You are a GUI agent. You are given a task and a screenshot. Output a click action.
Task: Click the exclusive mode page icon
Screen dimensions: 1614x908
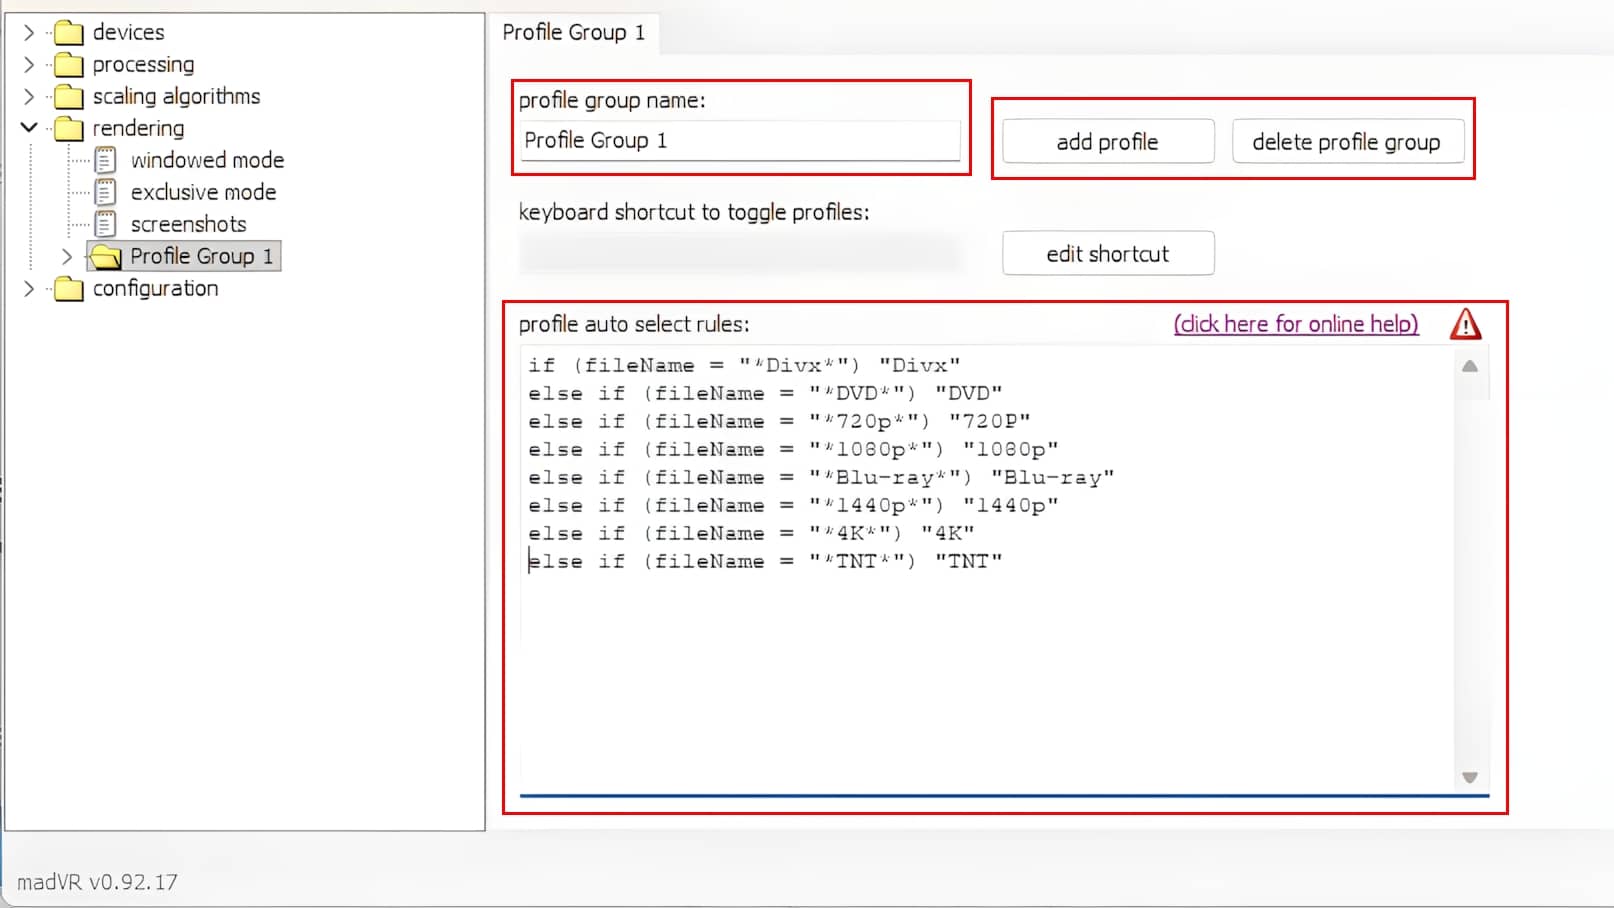tap(105, 193)
